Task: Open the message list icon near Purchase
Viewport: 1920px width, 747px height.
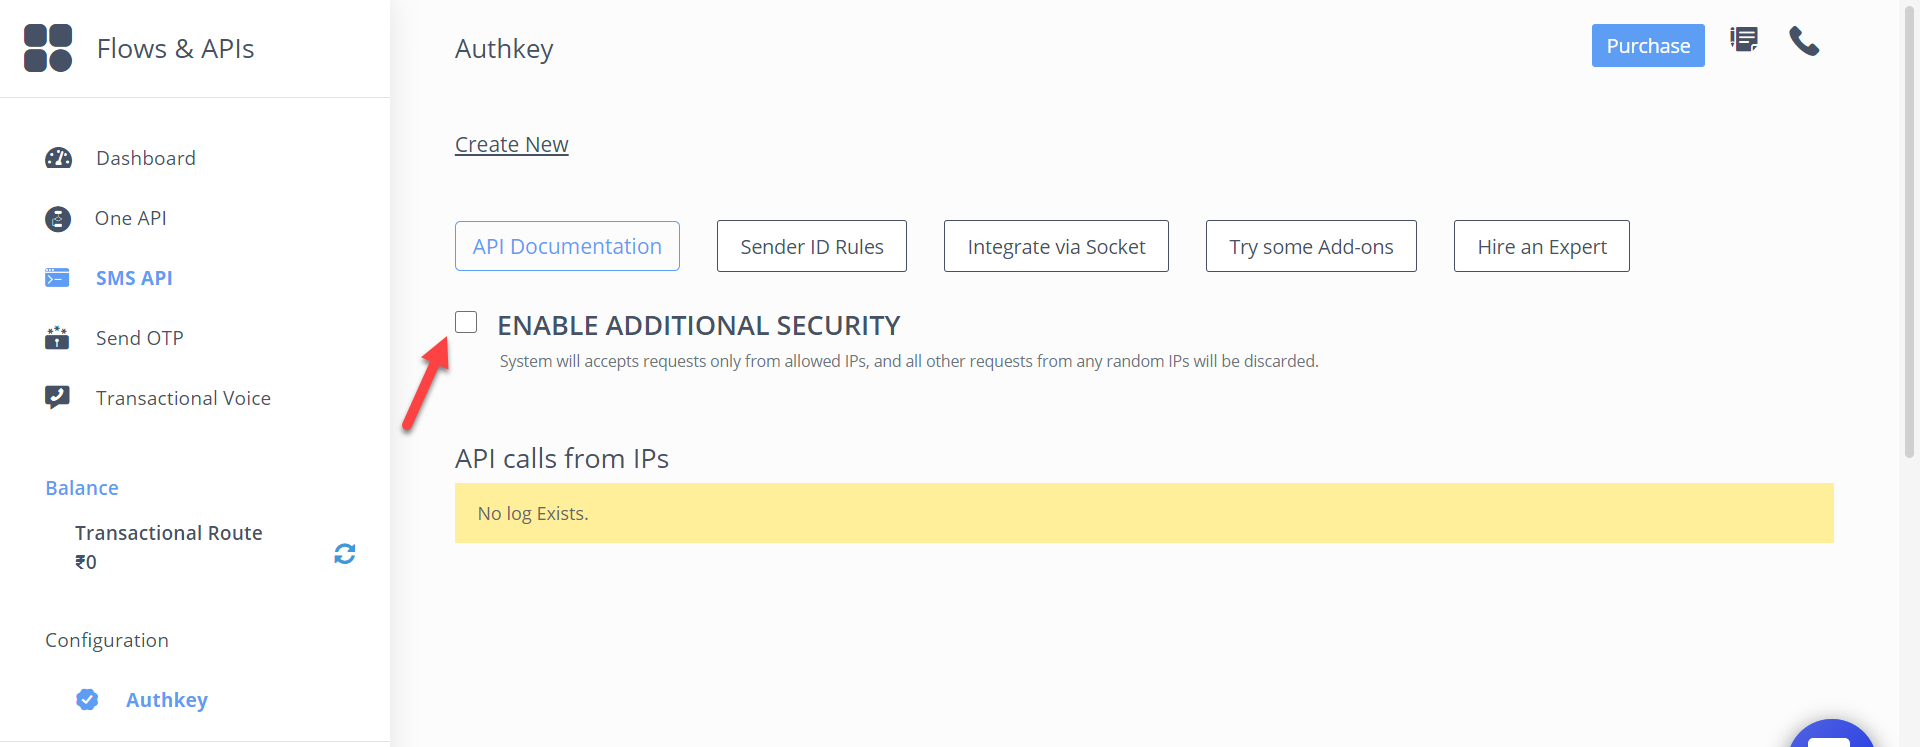Action: tap(1744, 40)
